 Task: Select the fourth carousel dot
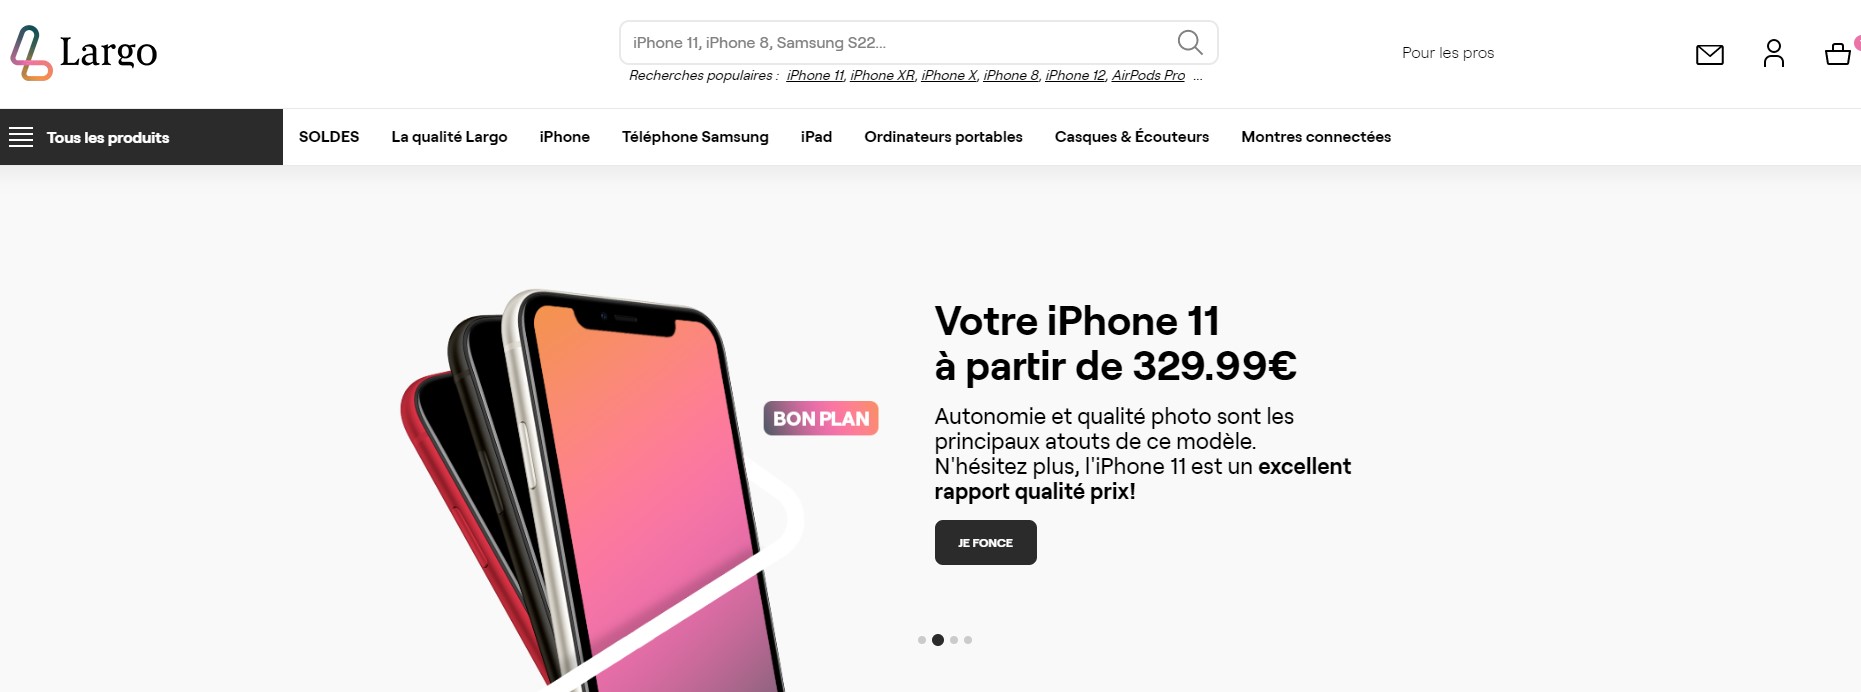[968, 640]
